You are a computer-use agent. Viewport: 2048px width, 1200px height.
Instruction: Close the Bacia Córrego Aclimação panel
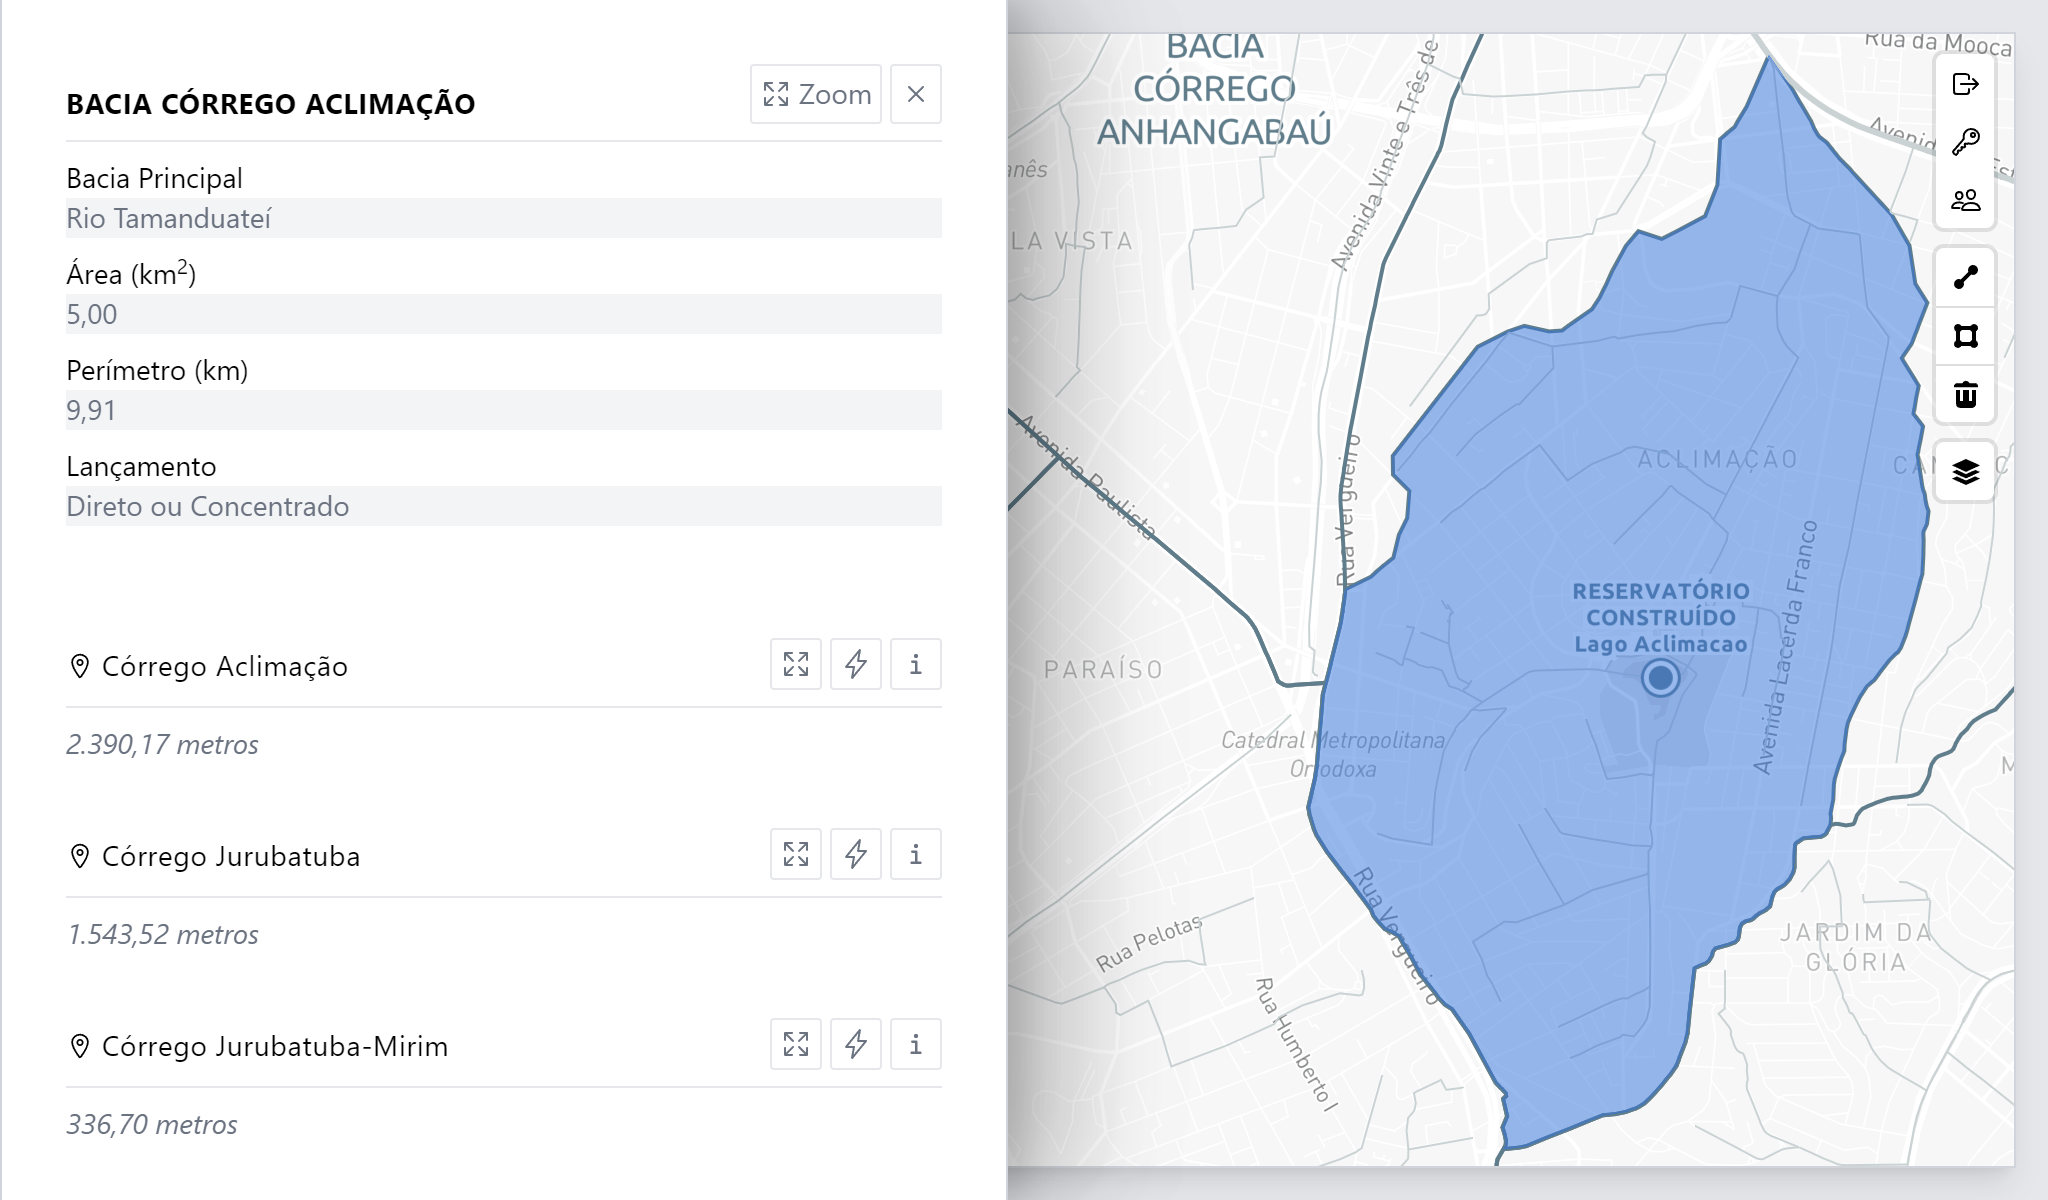pos(916,94)
